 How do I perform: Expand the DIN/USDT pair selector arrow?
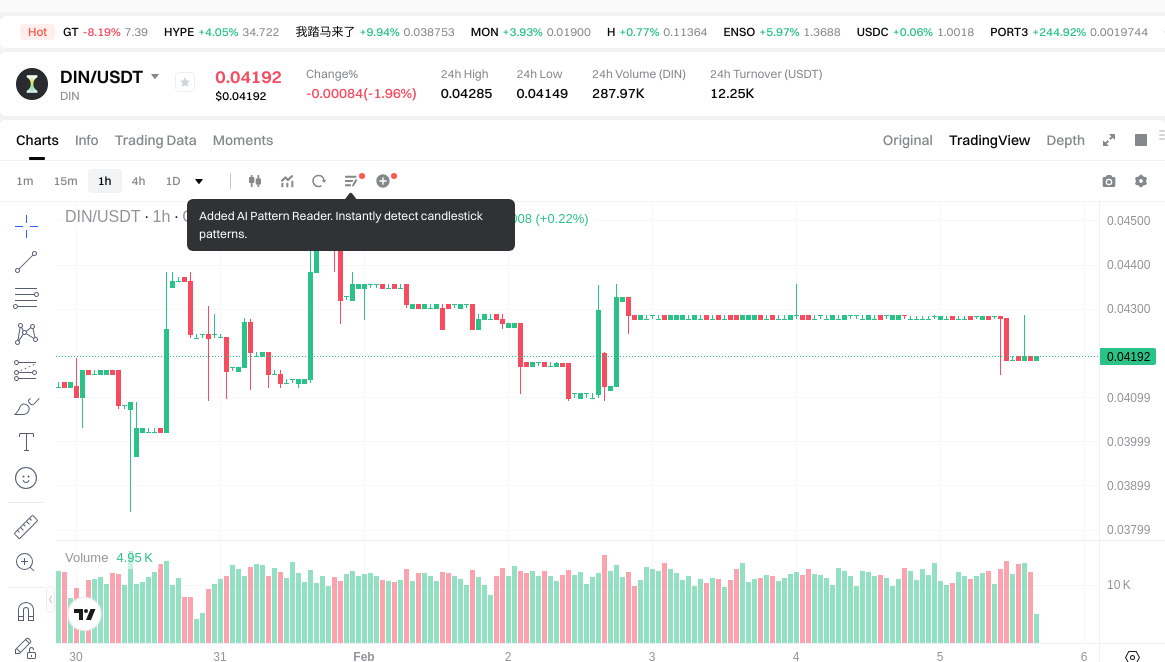click(x=155, y=77)
